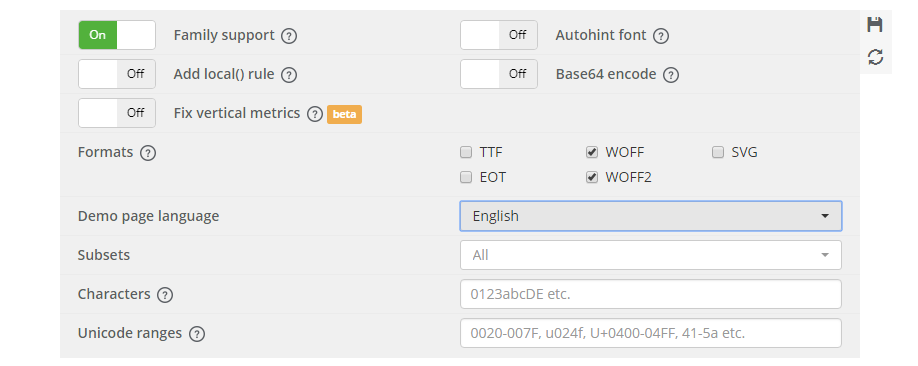Click the 'Family support' label text
This screenshot has height=366, width=918.
[x=224, y=35]
